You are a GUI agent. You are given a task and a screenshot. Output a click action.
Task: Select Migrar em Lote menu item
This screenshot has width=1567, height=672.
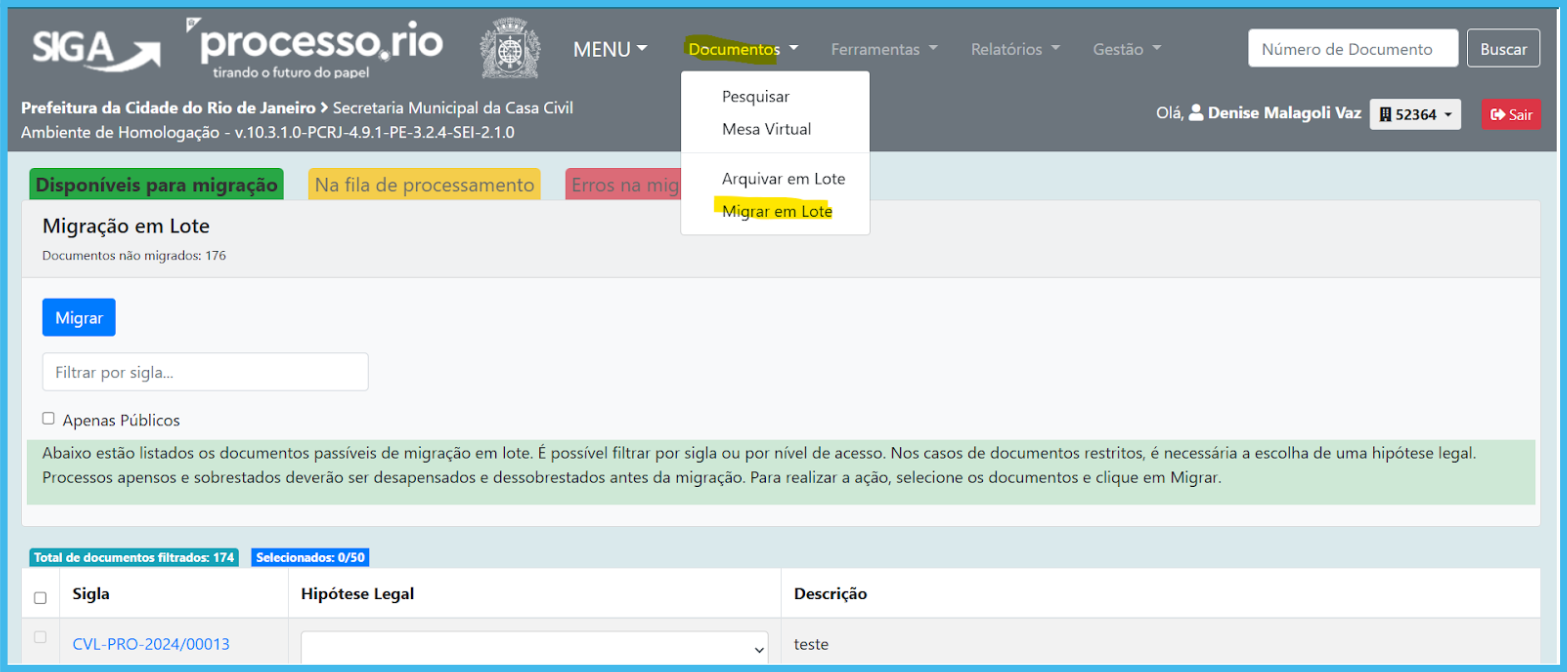pyautogui.click(x=777, y=212)
